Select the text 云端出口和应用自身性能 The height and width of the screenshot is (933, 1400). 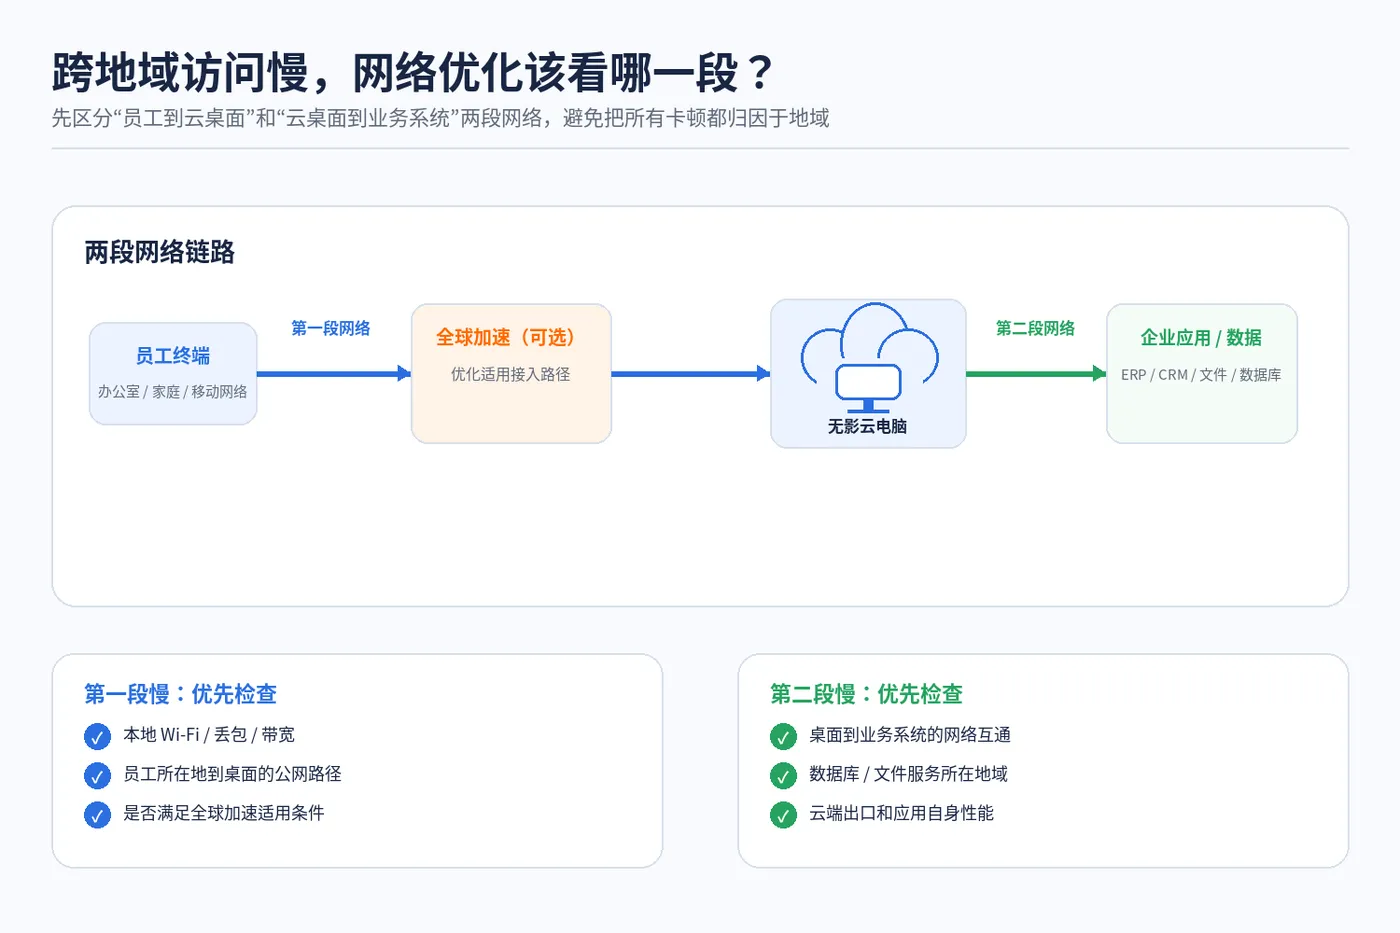coord(902,813)
